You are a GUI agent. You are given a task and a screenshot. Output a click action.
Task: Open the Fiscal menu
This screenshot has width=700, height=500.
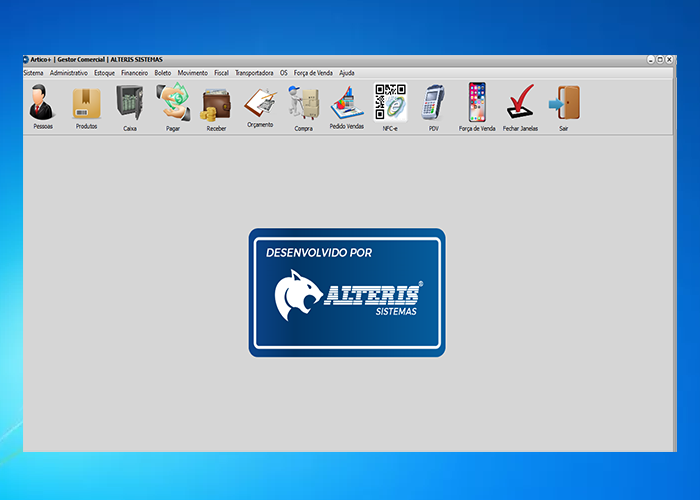221,73
